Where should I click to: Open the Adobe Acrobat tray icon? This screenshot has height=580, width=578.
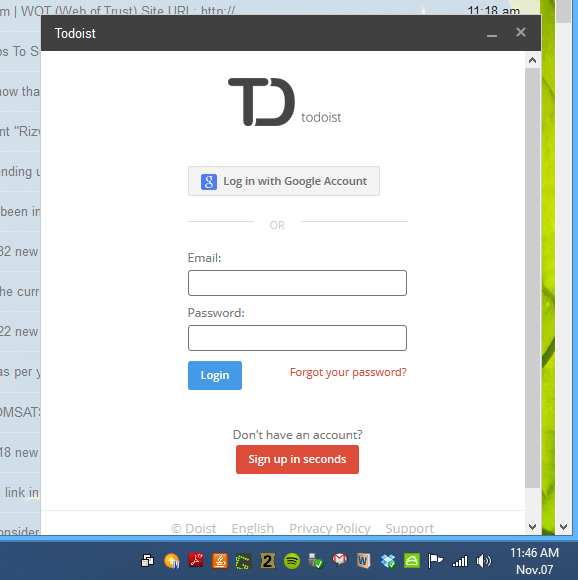click(196, 560)
